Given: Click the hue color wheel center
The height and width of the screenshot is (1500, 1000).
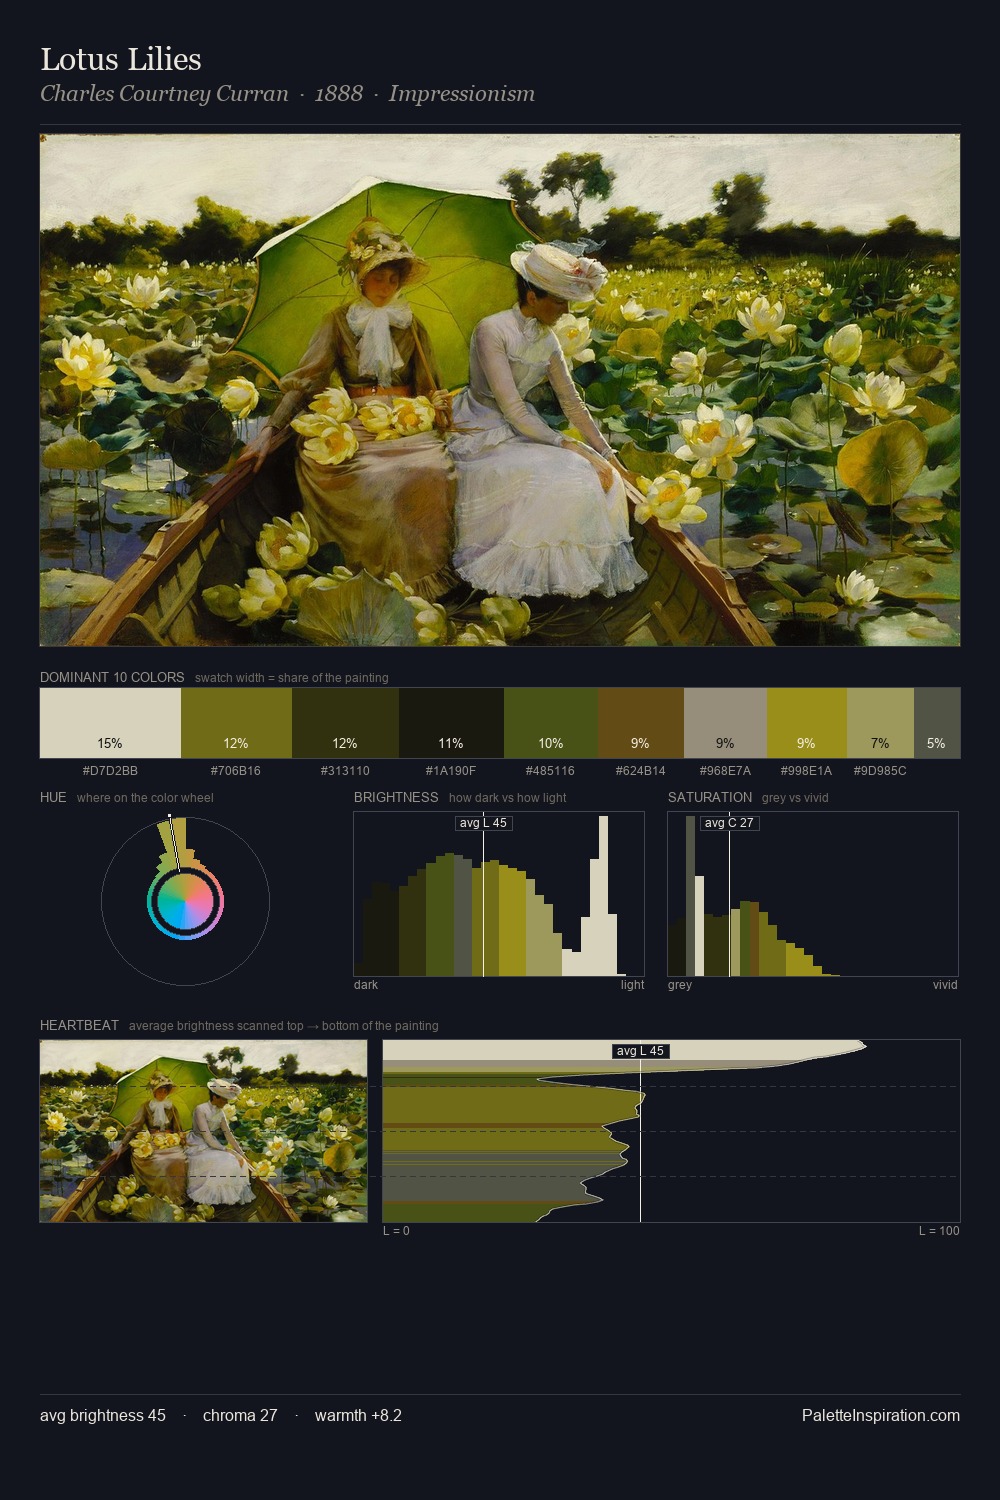Looking at the screenshot, I should tap(185, 902).
